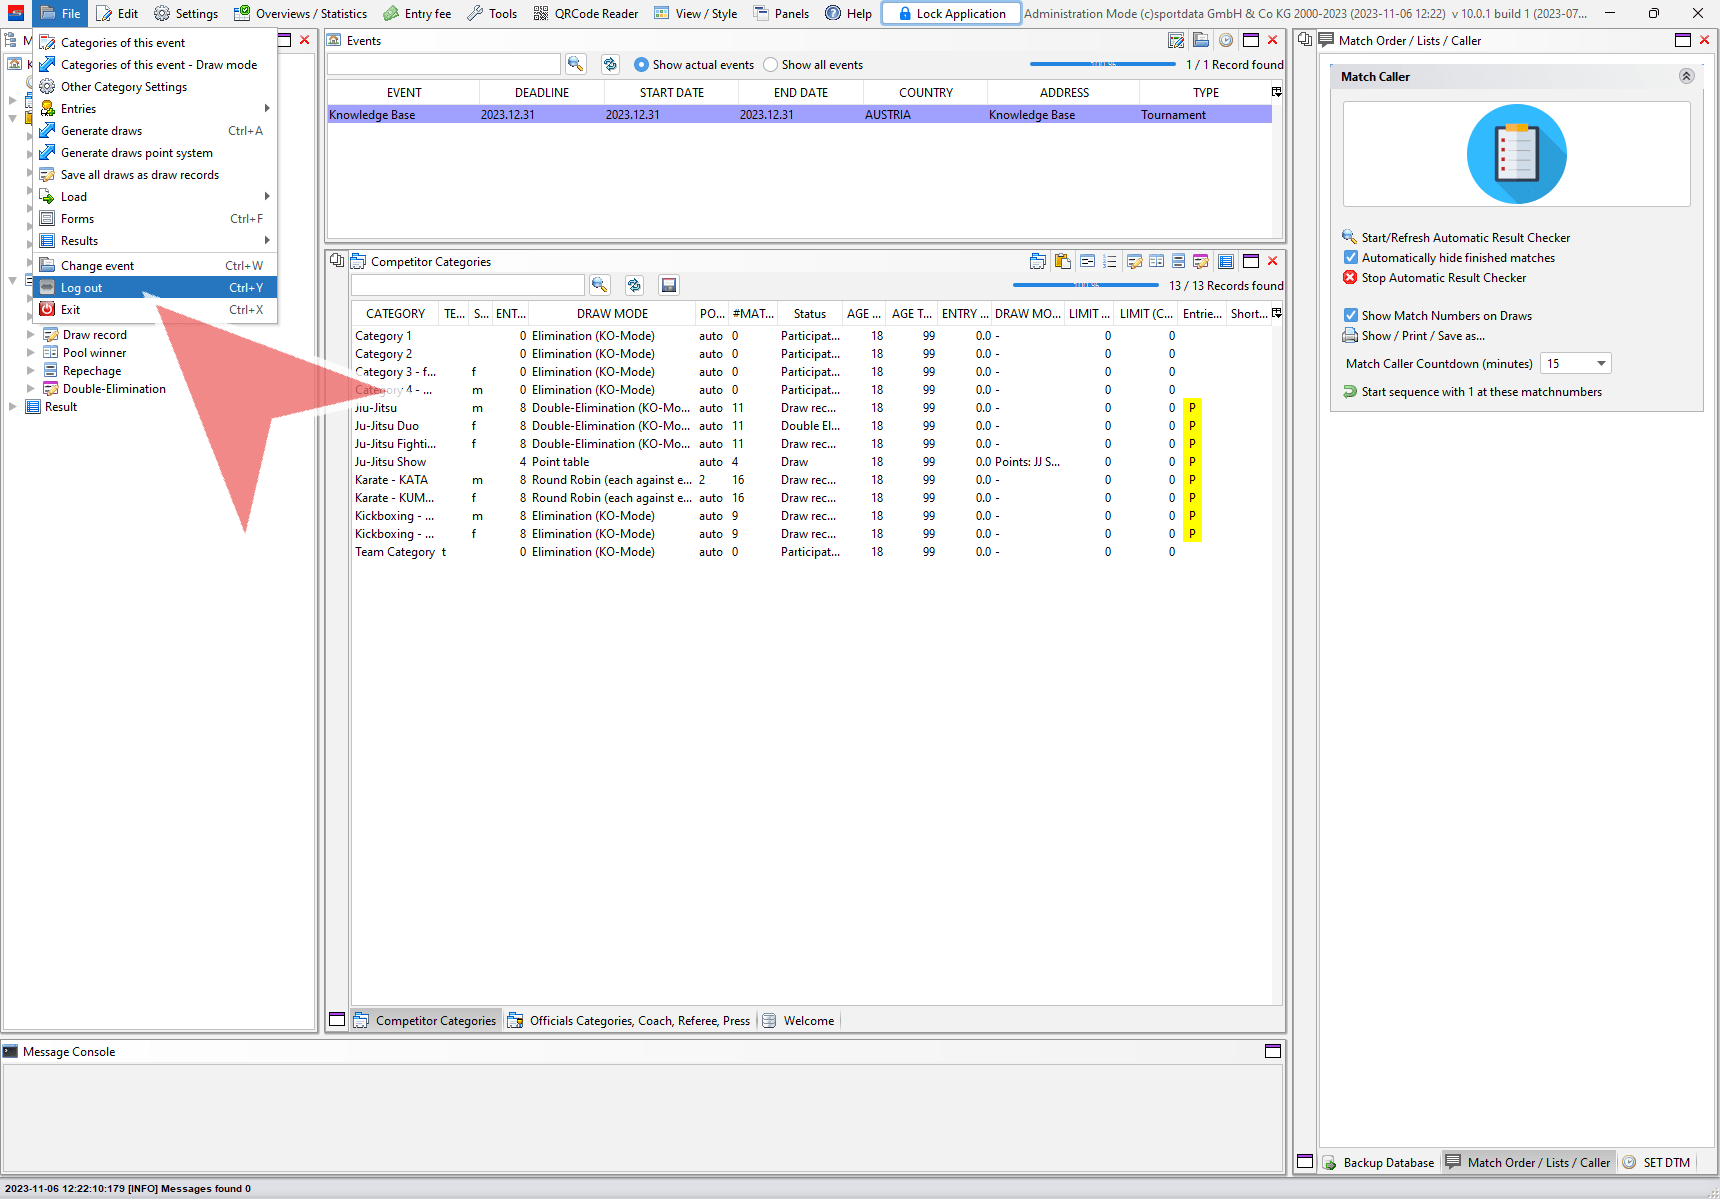Expand the Entries submenu

pos(266,109)
